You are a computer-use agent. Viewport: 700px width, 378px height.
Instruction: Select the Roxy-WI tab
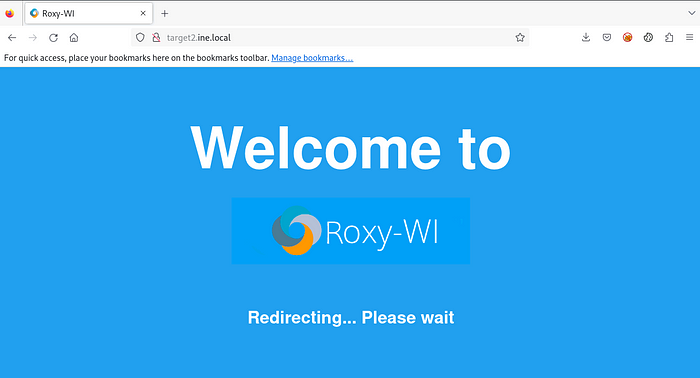click(x=89, y=13)
